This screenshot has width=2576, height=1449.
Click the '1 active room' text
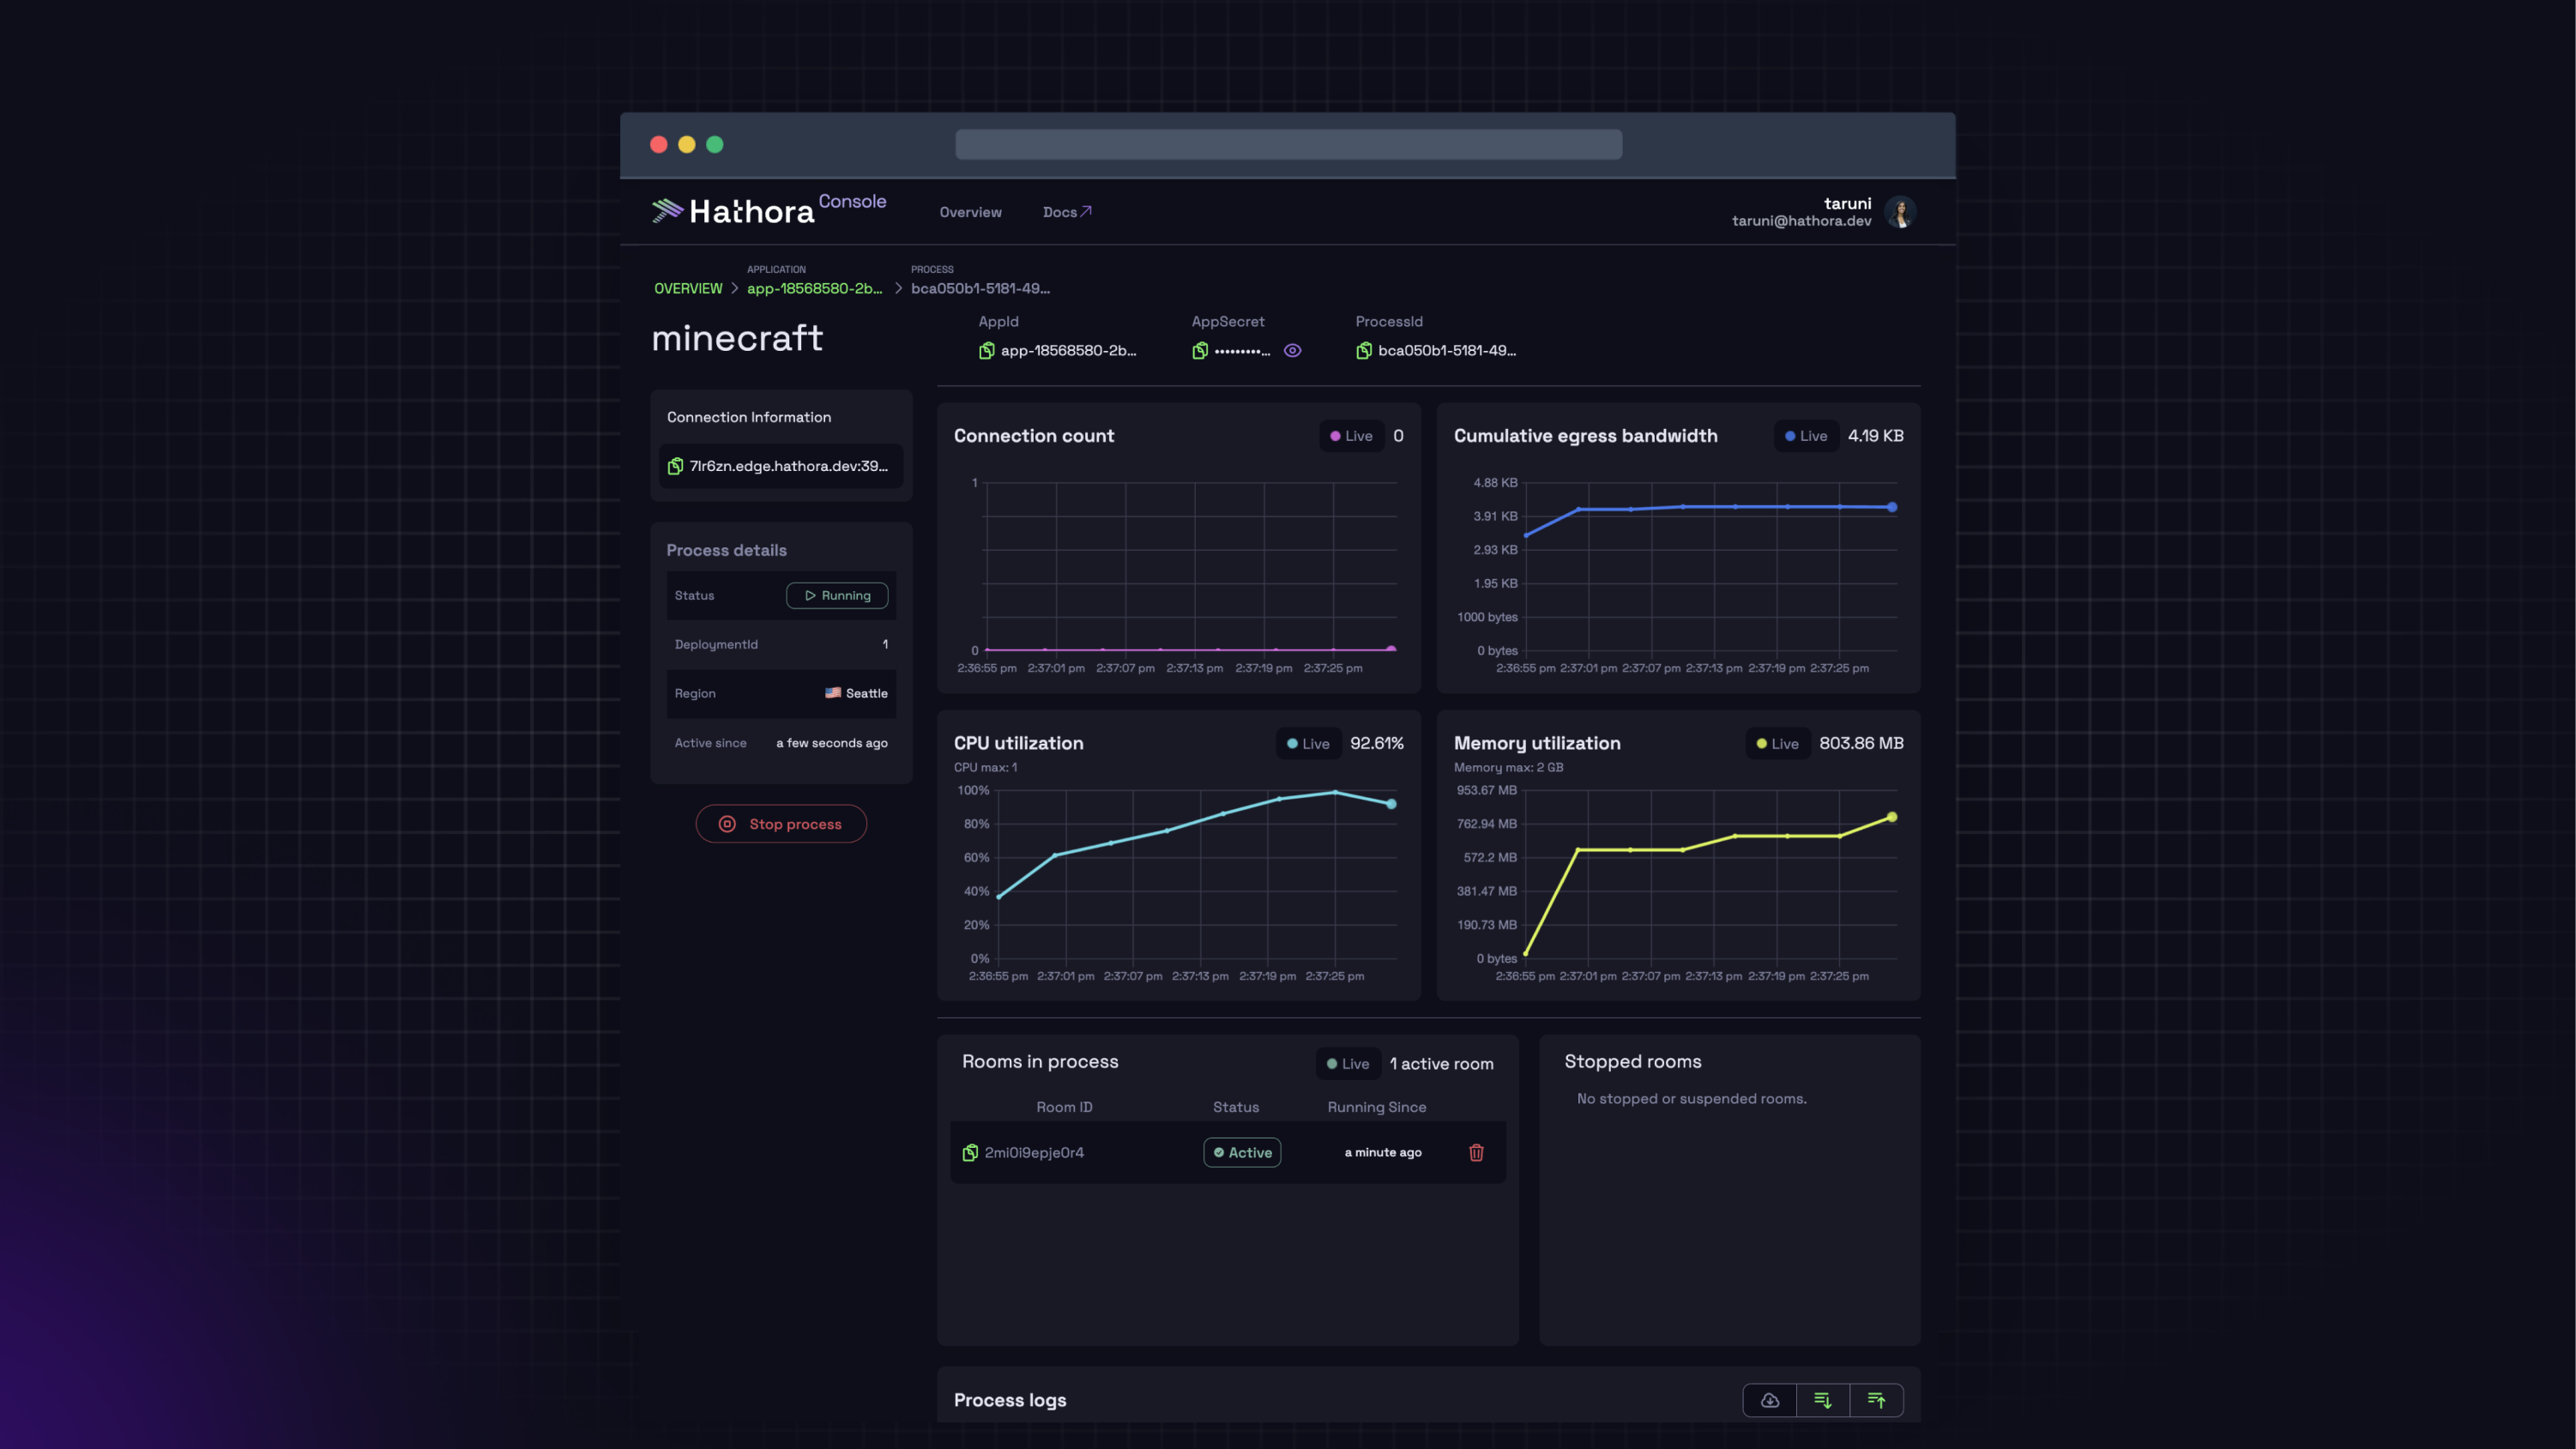1441,1064
